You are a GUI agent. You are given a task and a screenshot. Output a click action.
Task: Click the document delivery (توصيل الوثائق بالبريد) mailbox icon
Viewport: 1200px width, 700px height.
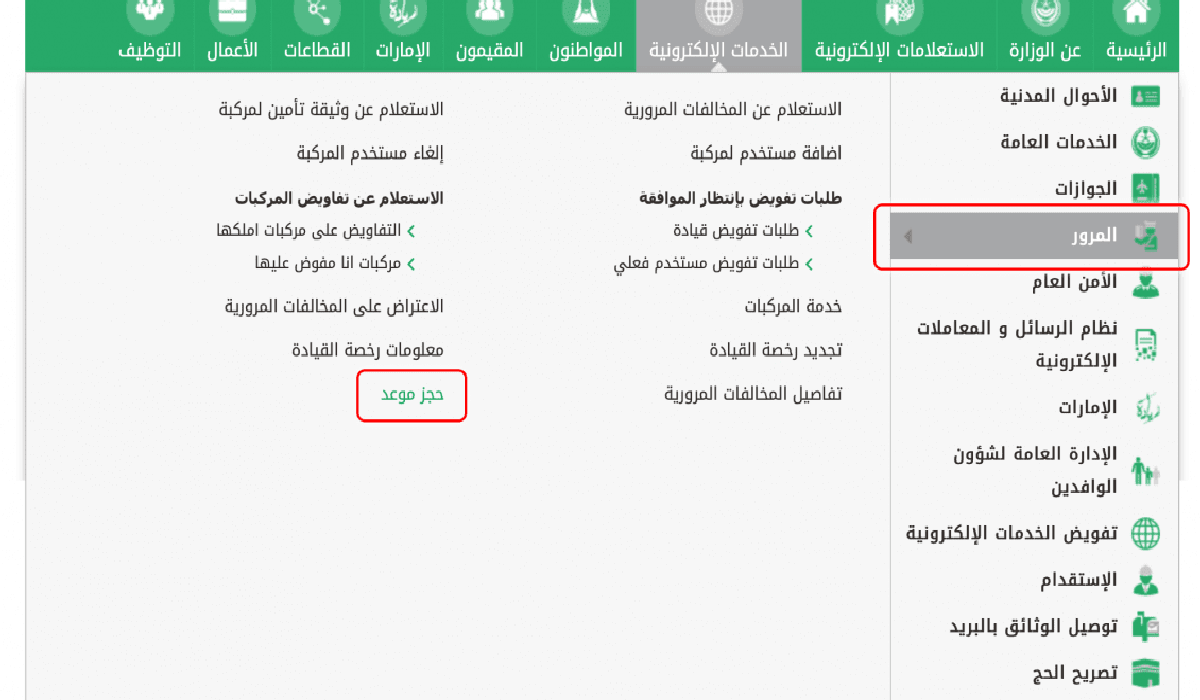click(x=1145, y=627)
